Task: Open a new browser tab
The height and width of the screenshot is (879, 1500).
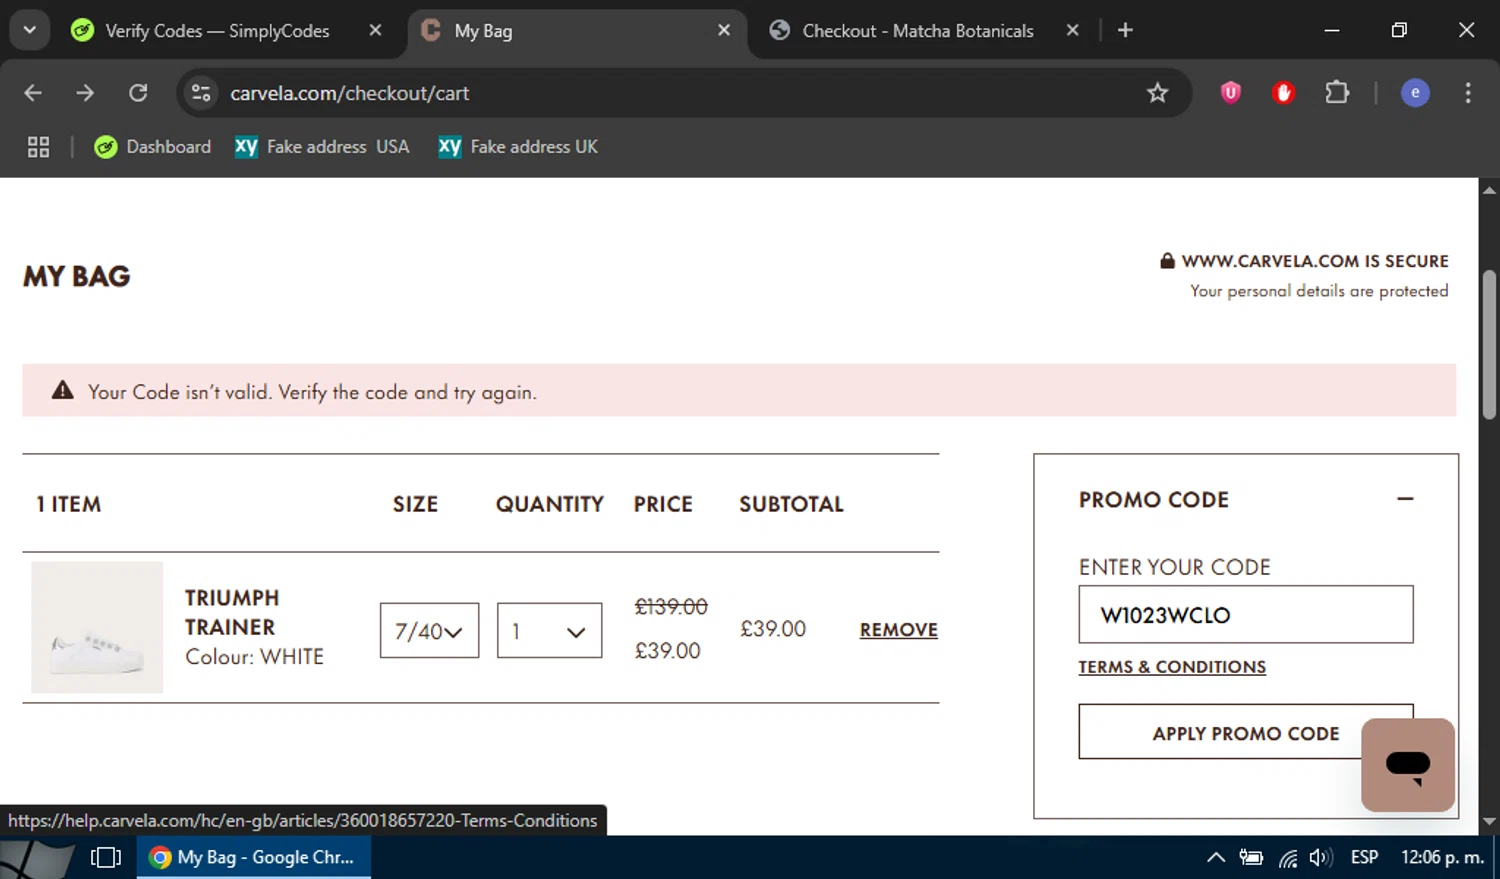Action: click(x=1125, y=31)
